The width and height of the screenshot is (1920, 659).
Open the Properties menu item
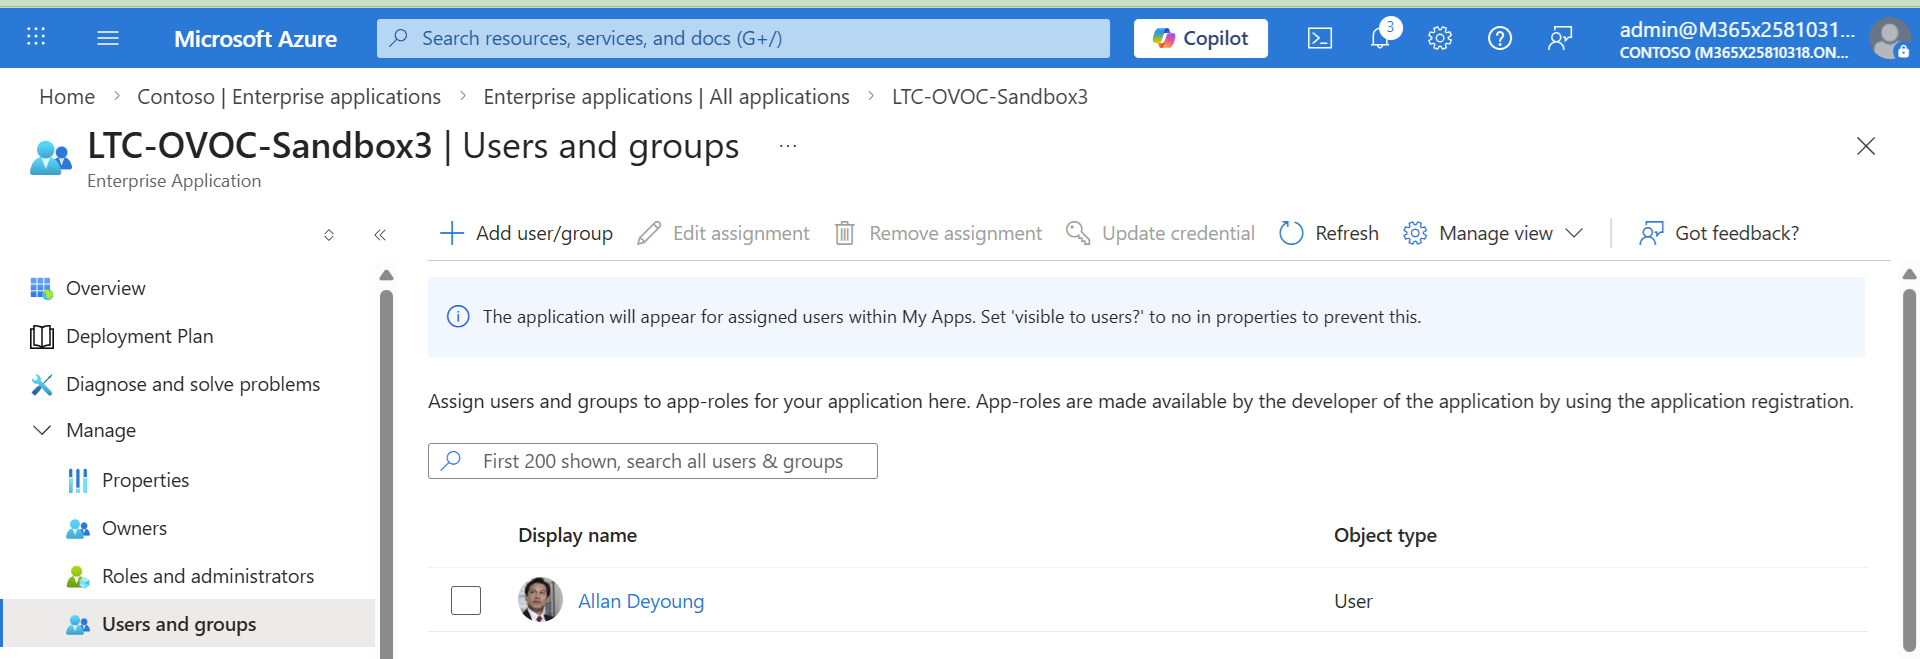[x=145, y=480]
